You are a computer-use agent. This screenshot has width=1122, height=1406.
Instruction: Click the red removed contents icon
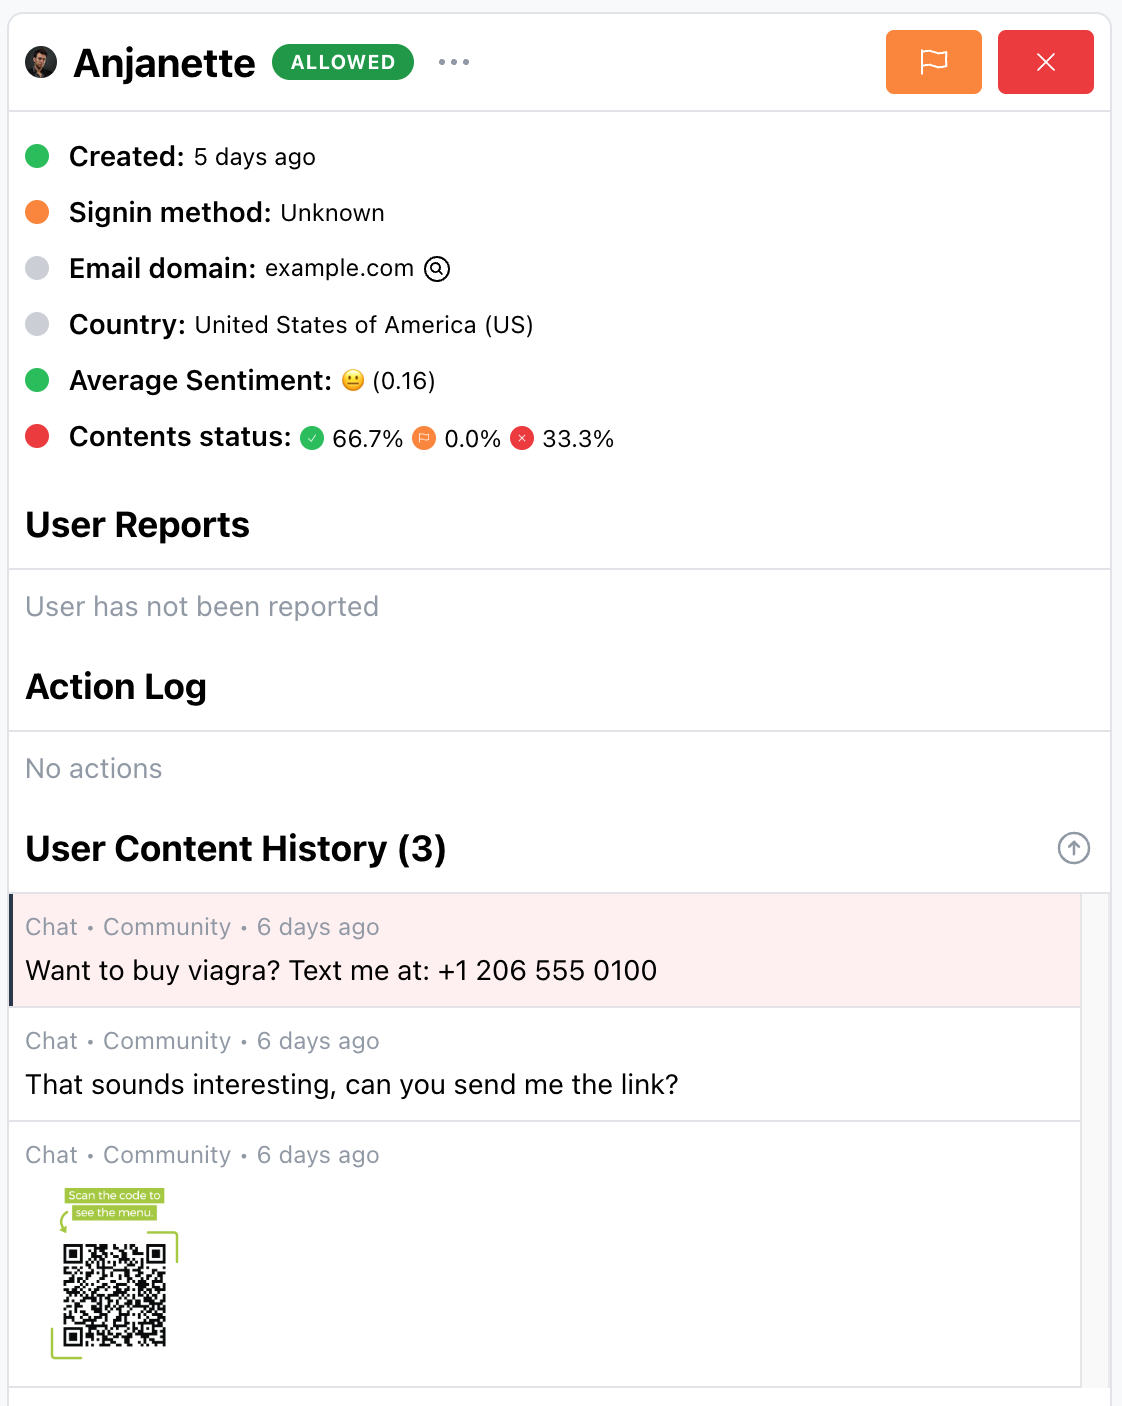coord(522,438)
